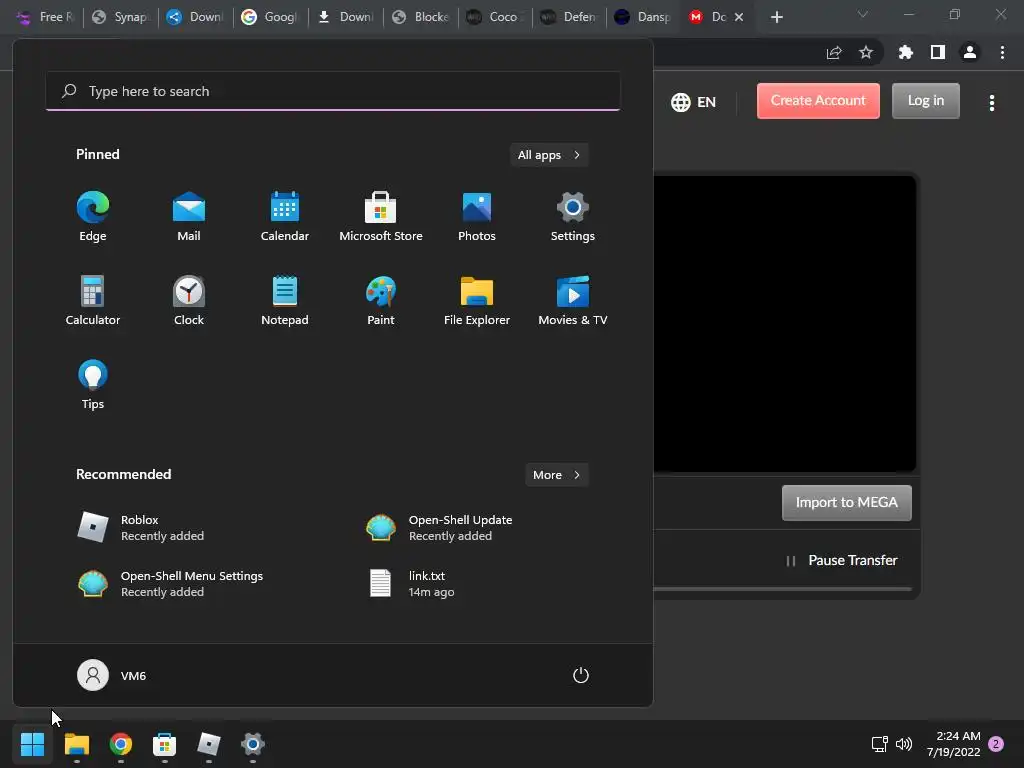Click Create Account on MEGA page
Viewport: 1024px width, 768px height.
[818, 101]
